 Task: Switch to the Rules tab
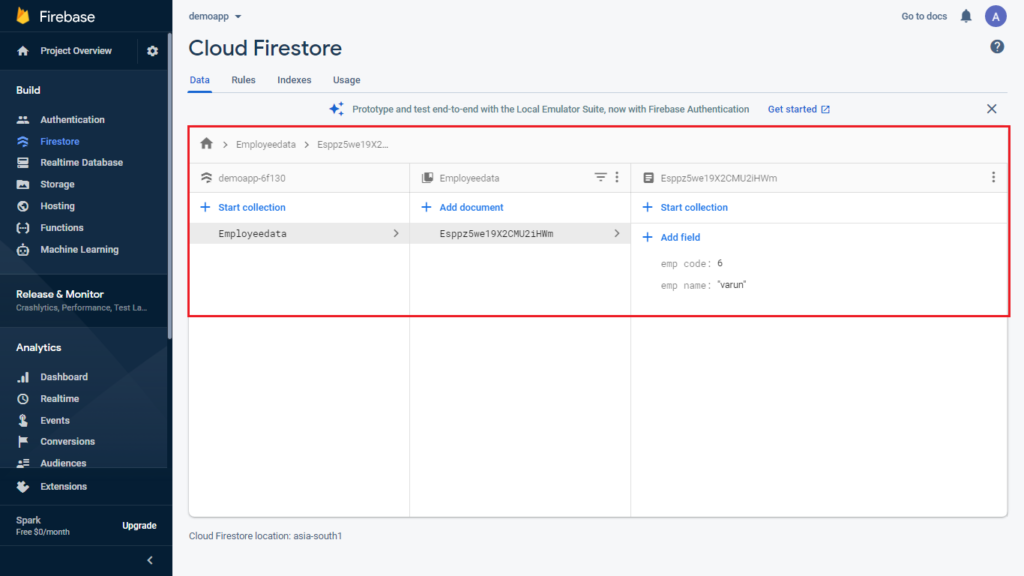[x=243, y=80]
